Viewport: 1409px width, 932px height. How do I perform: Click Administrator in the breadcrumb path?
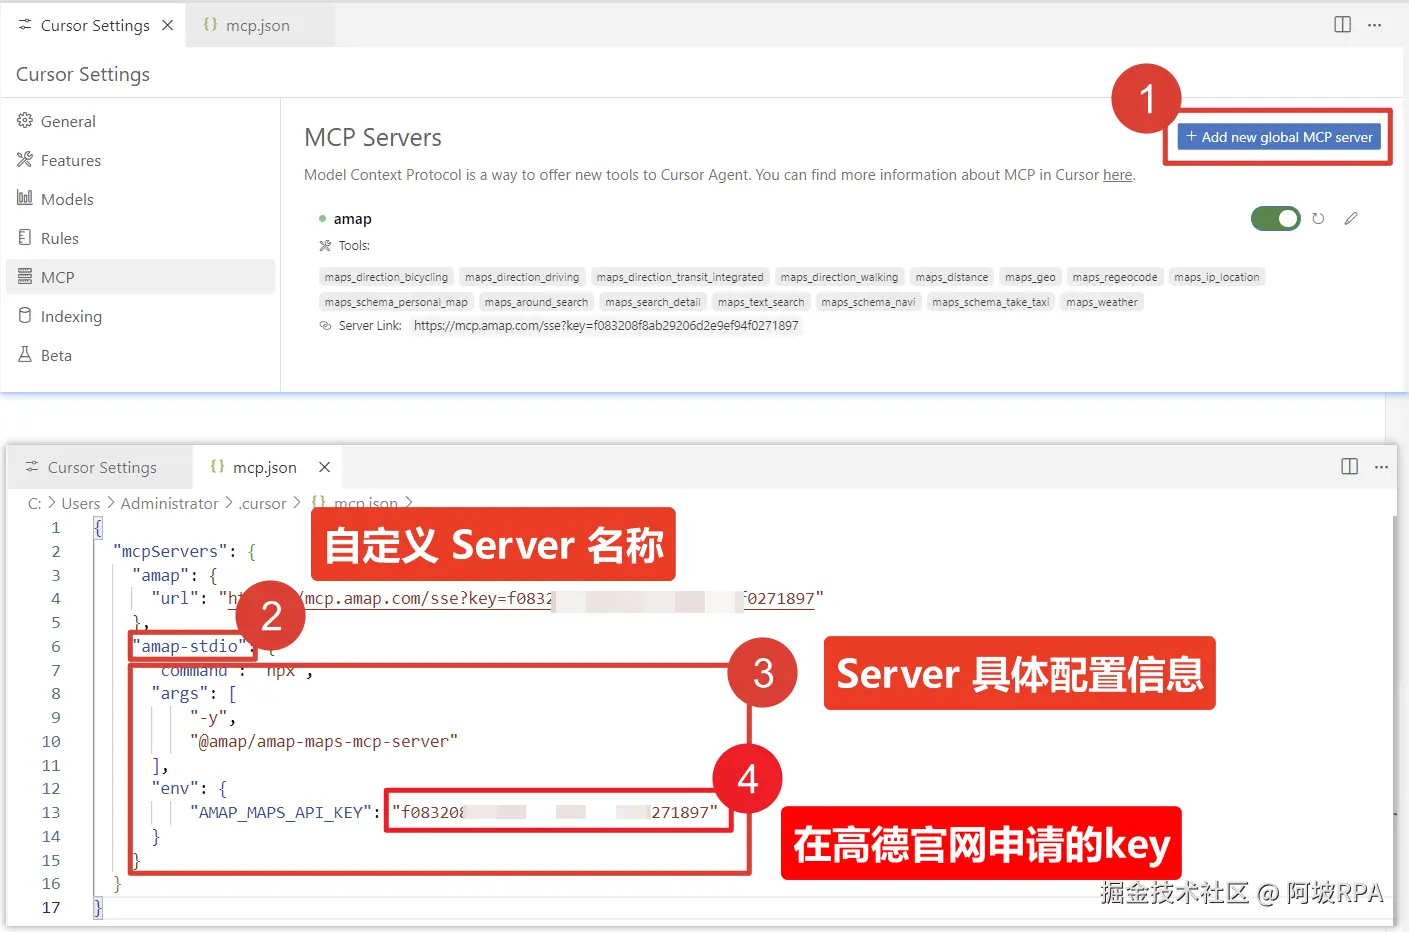(x=169, y=504)
